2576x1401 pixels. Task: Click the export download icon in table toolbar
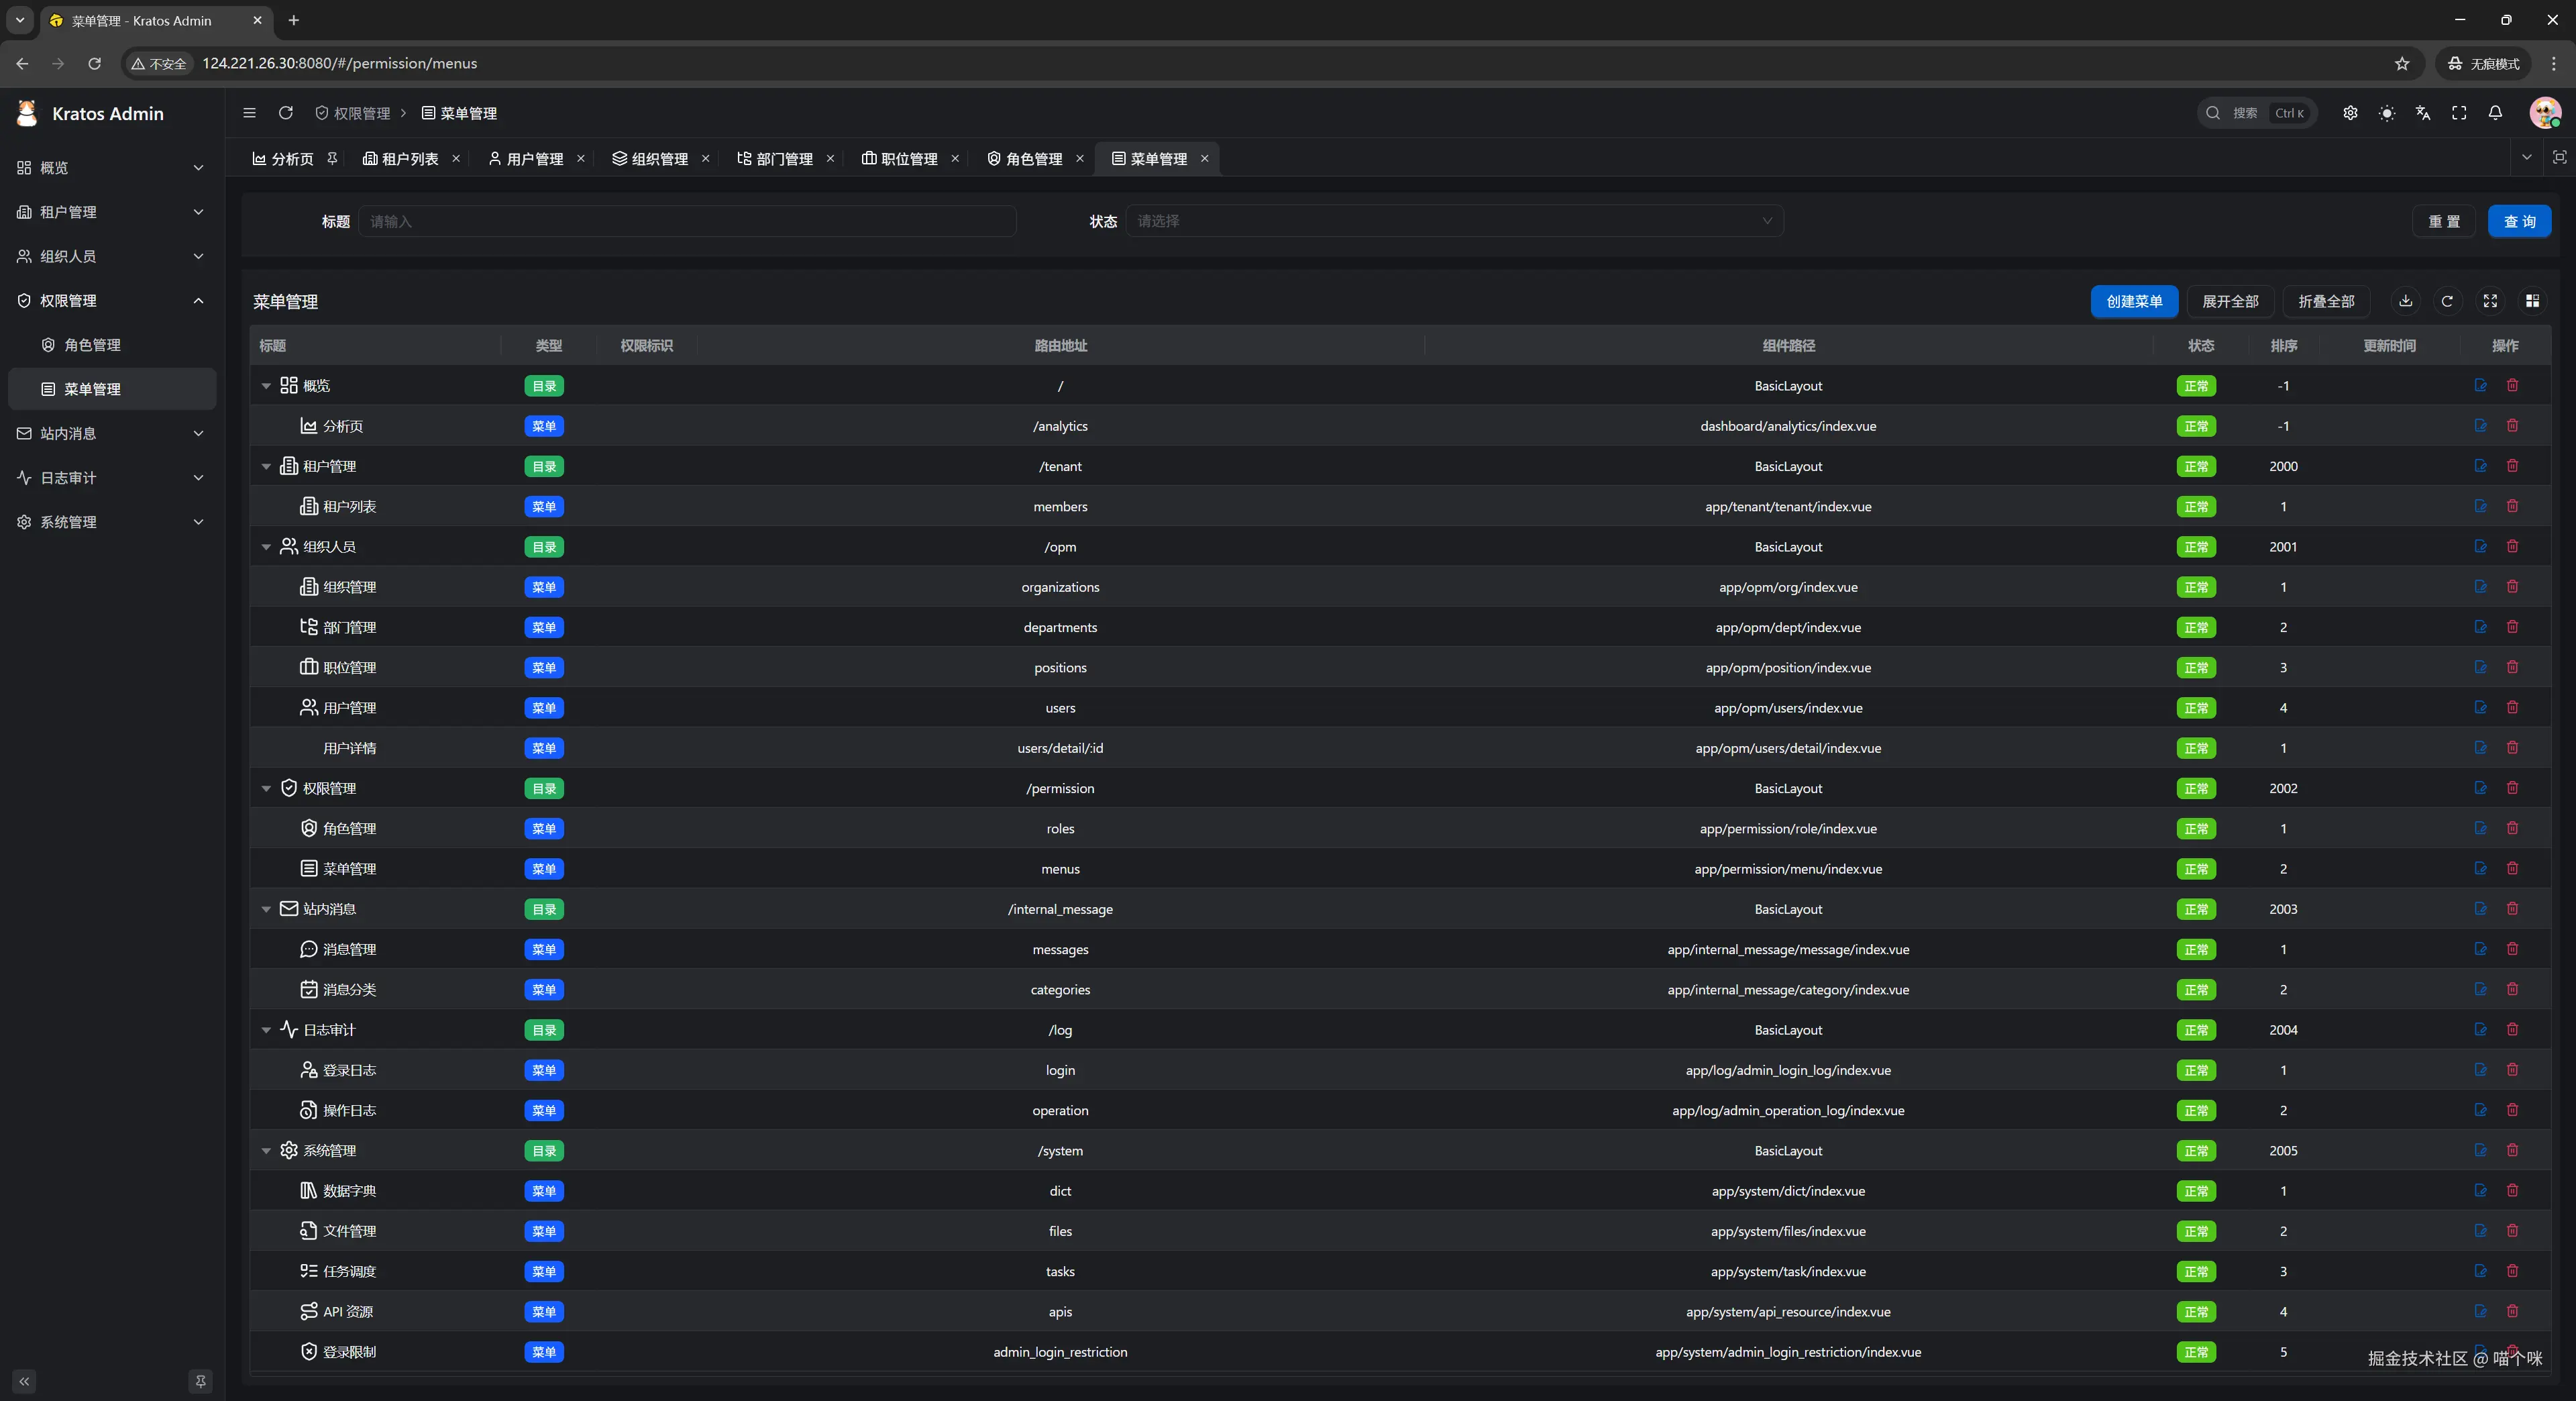pyautogui.click(x=2406, y=301)
